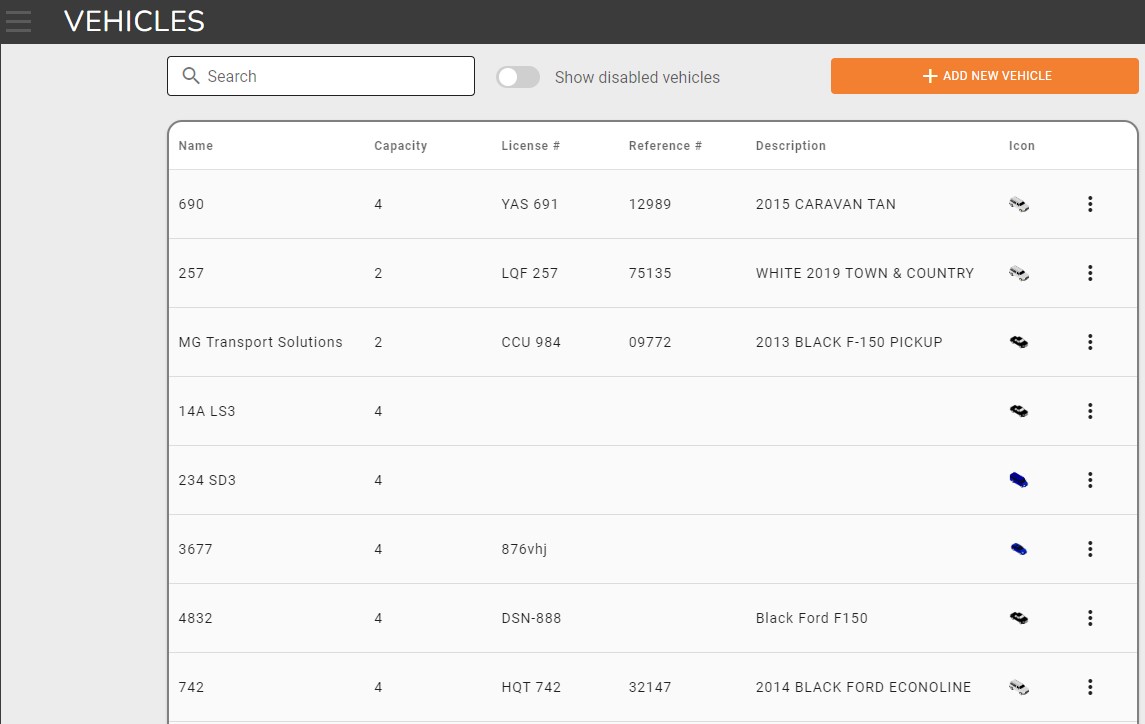The height and width of the screenshot is (724, 1145).
Task: Open the hamburger navigation menu
Action: (18, 21)
